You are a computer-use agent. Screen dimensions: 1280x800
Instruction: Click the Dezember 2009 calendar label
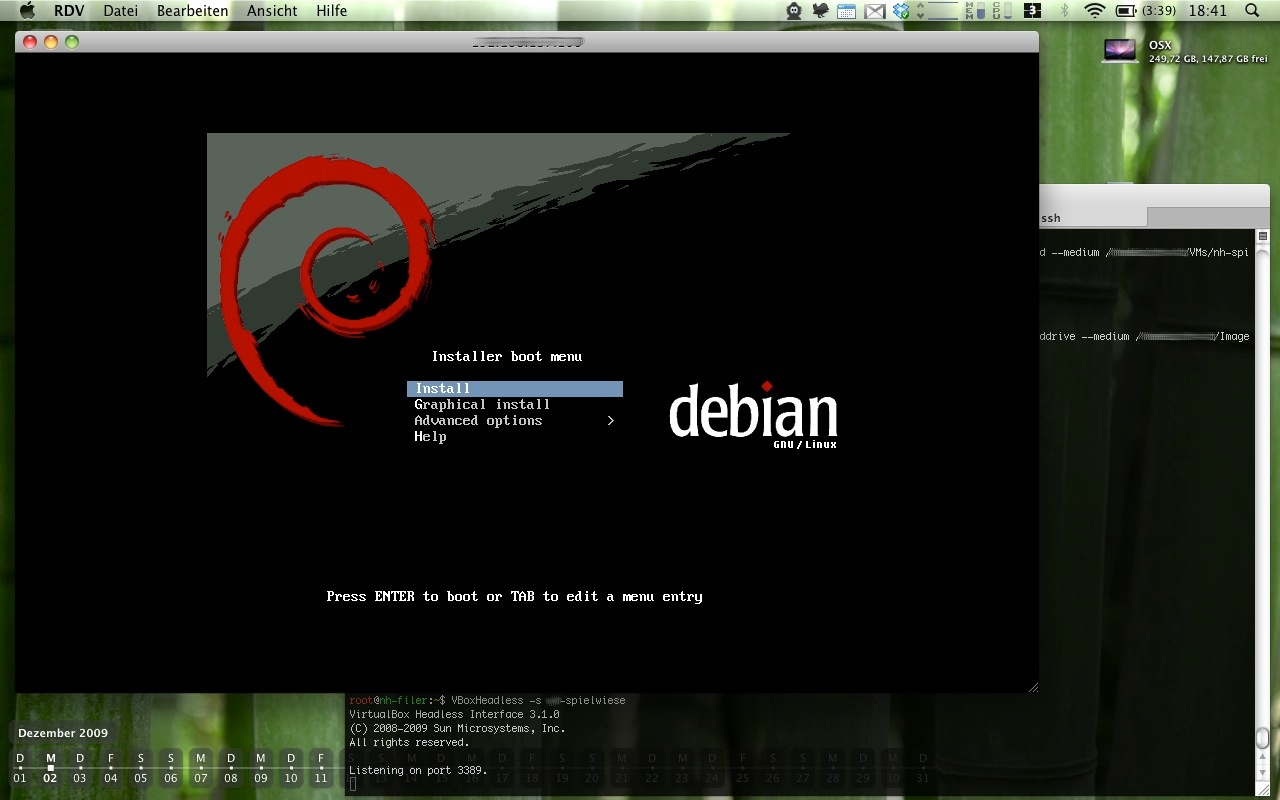click(63, 733)
